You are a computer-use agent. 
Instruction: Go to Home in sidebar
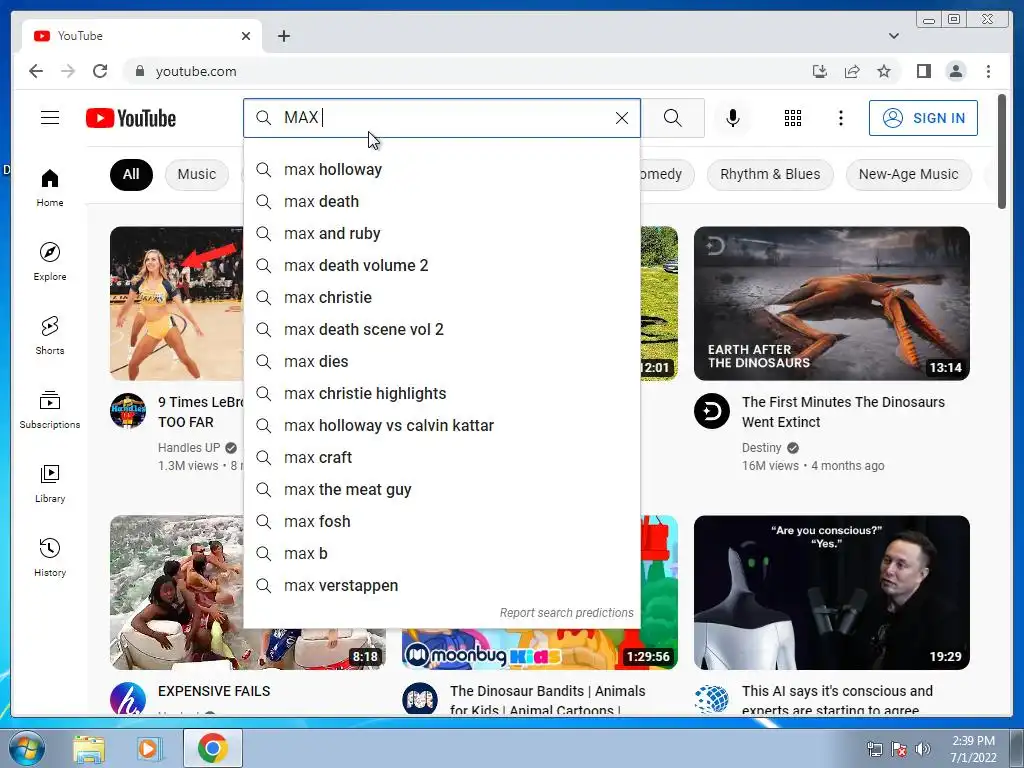(x=50, y=188)
